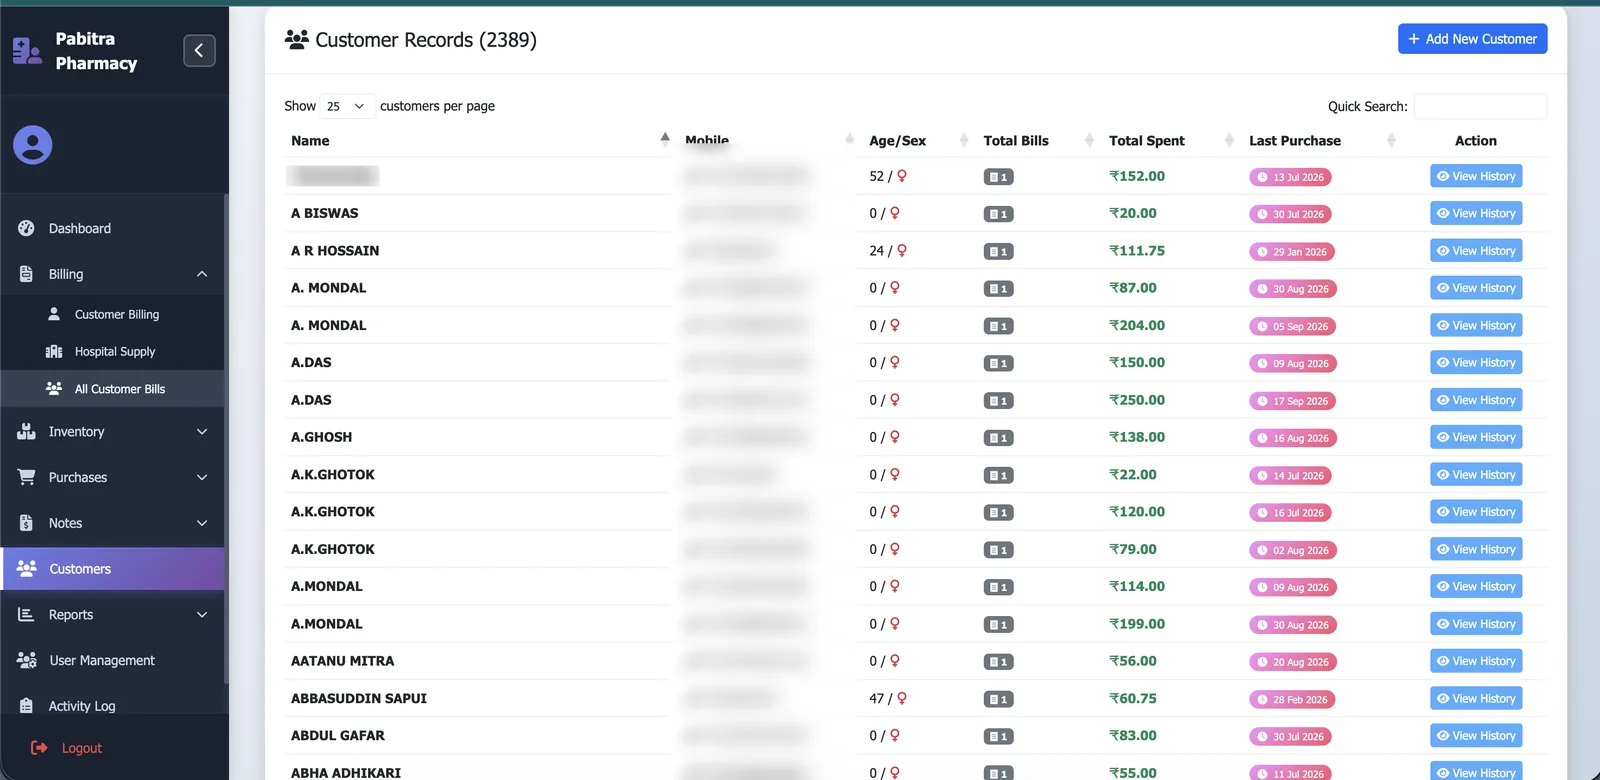
Task: Open the customers per page dropdown
Action: [347, 106]
